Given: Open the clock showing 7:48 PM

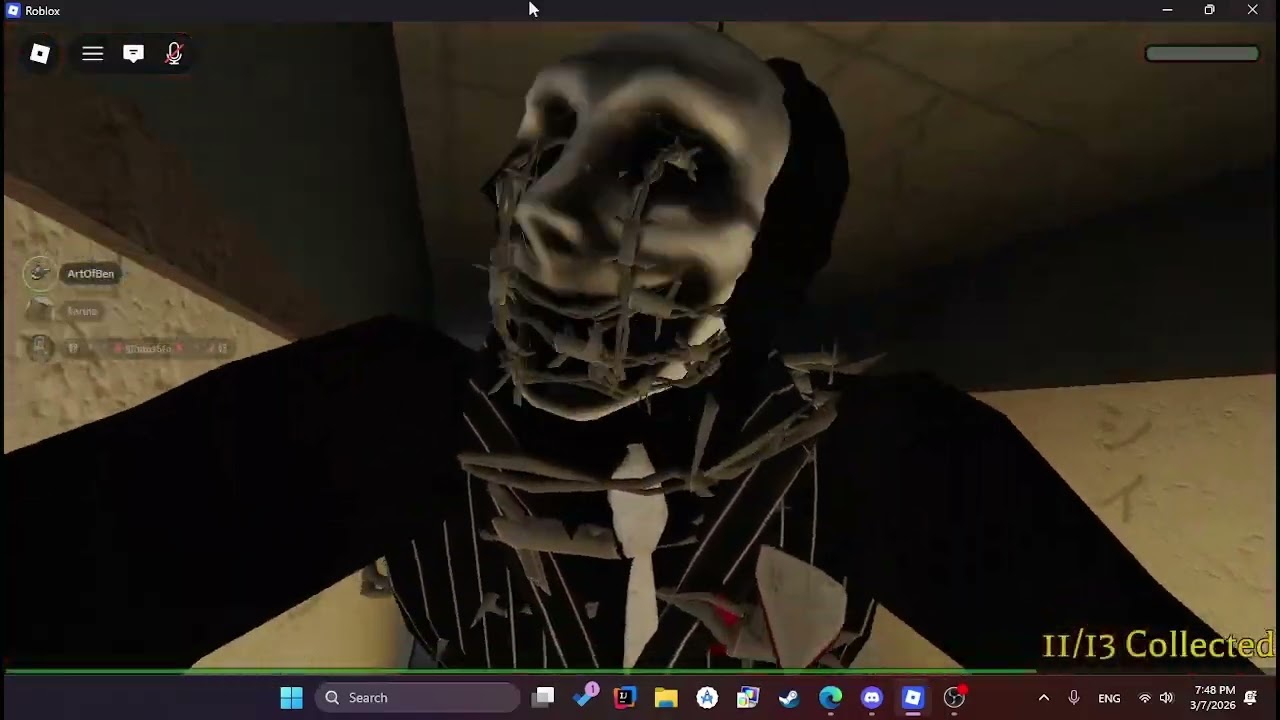Looking at the screenshot, I should click(x=1214, y=698).
